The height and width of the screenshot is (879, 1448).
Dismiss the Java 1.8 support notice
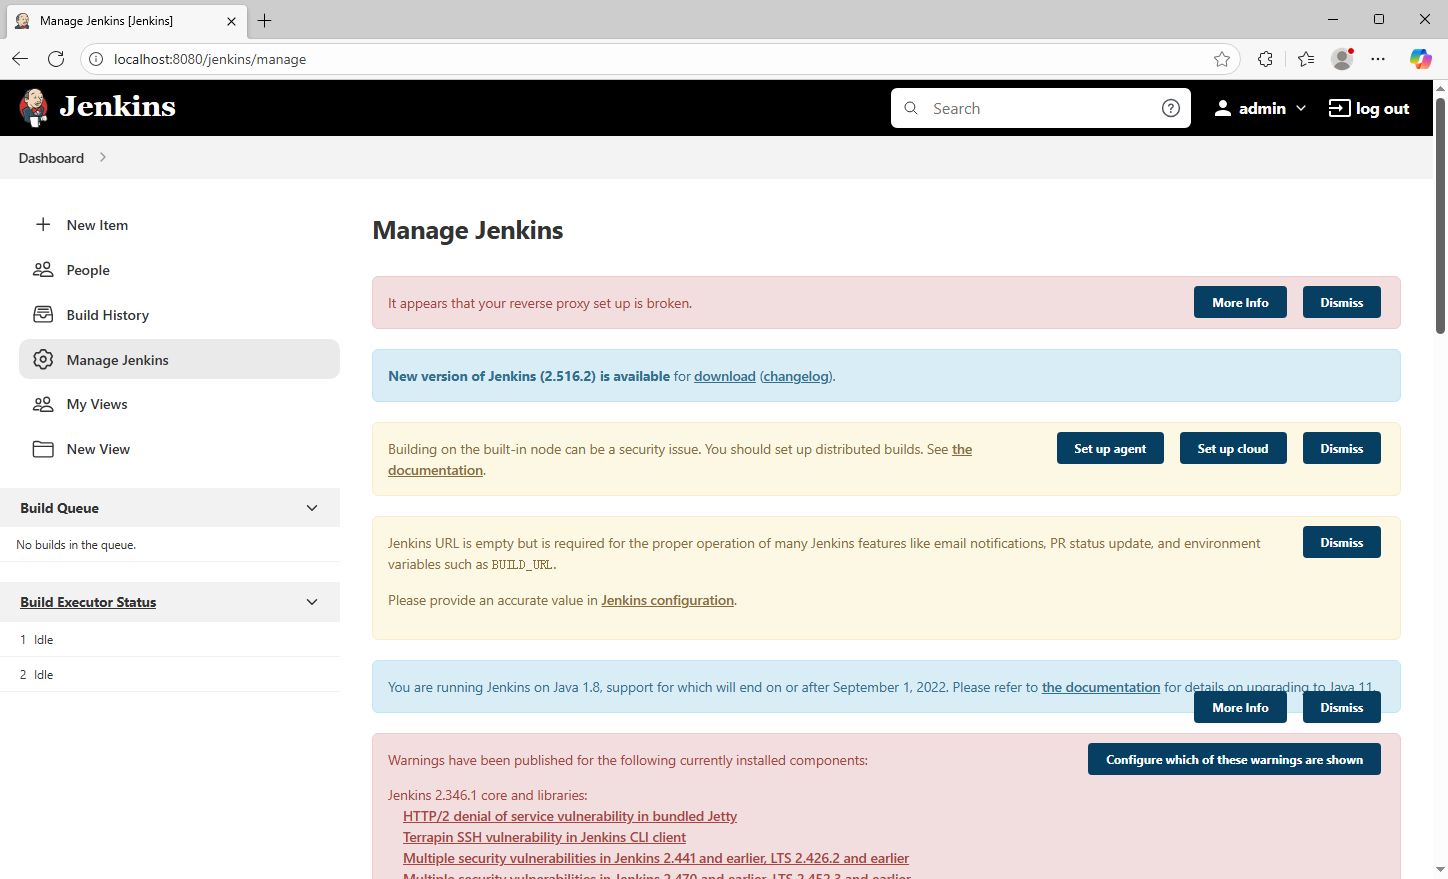[x=1341, y=707]
